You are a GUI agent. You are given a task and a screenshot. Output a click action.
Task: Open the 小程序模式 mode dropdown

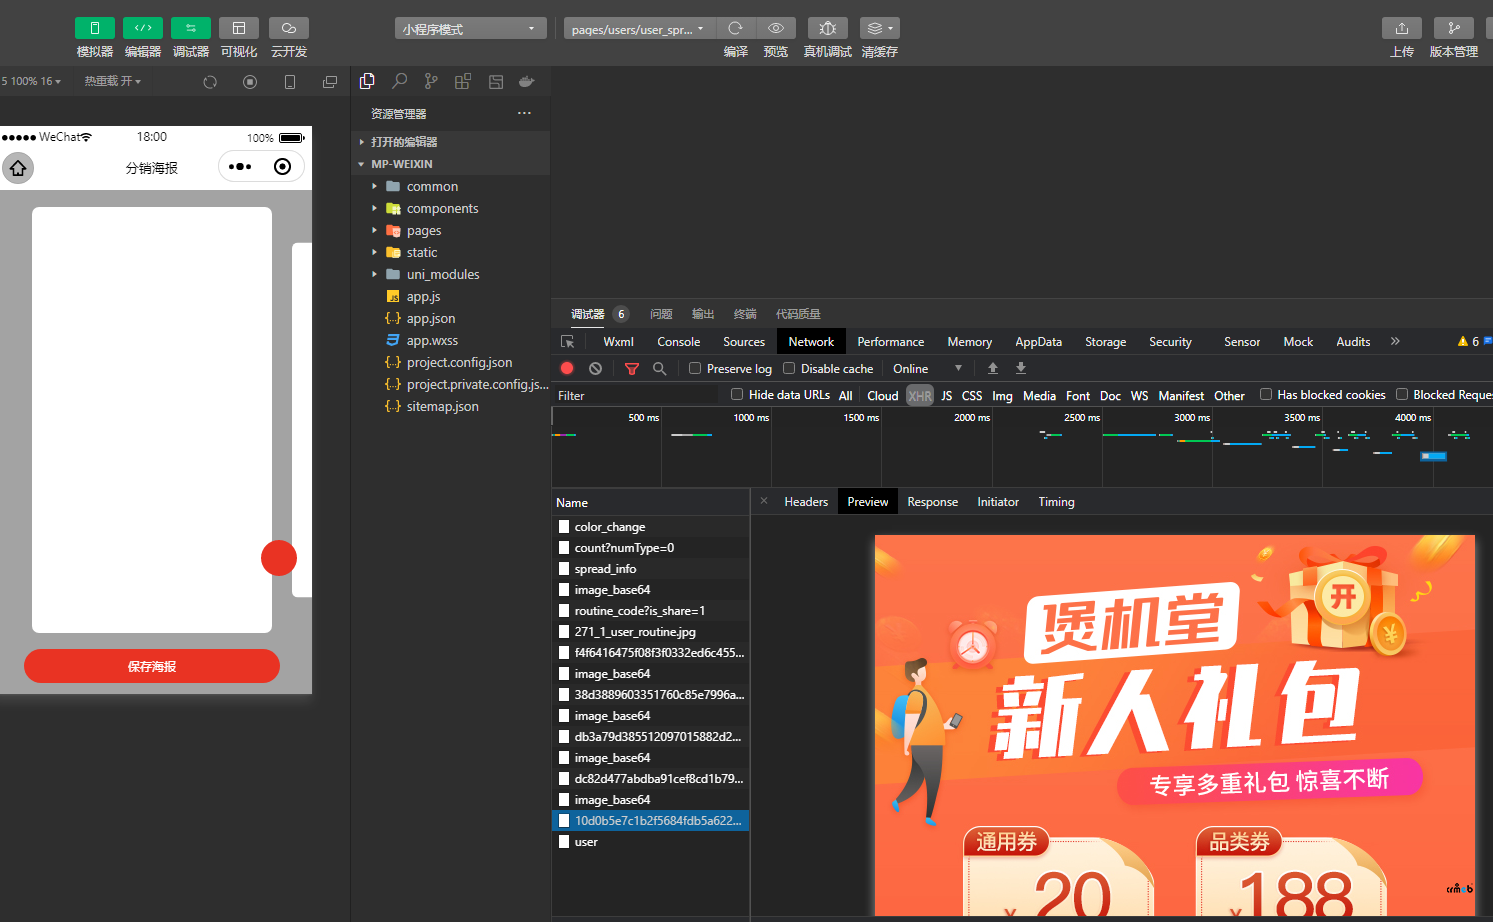(x=470, y=29)
